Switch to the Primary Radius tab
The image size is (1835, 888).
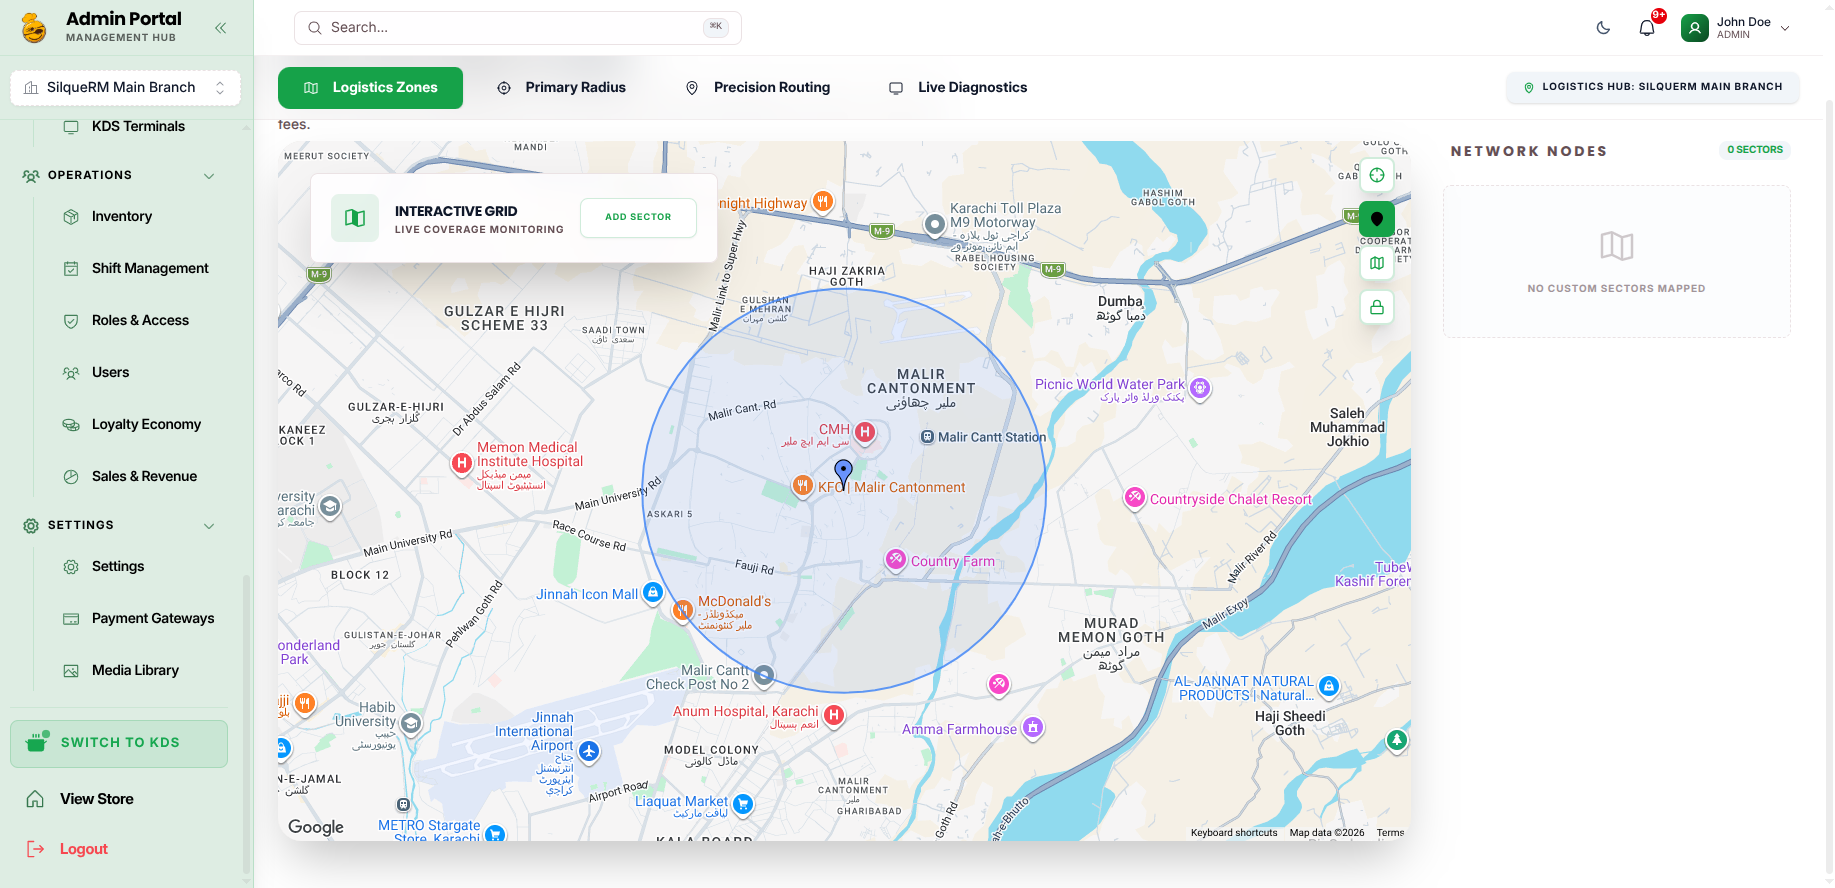(561, 88)
